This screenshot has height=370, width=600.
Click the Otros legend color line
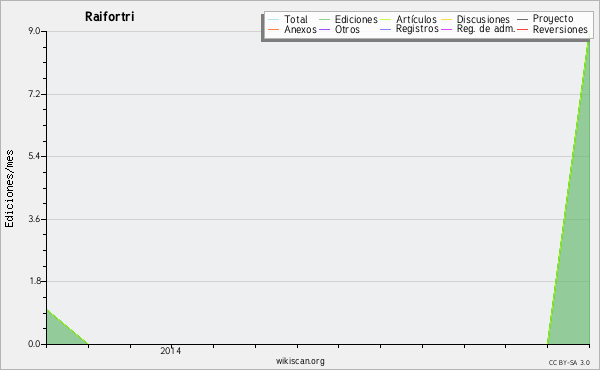click(324, 29)
